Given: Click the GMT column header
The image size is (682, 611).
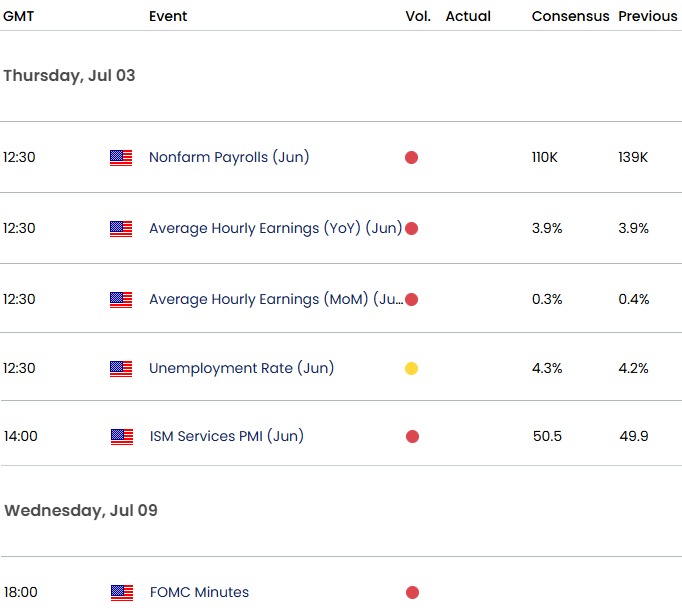Looking at the screenshot, I should click(20, 16).
